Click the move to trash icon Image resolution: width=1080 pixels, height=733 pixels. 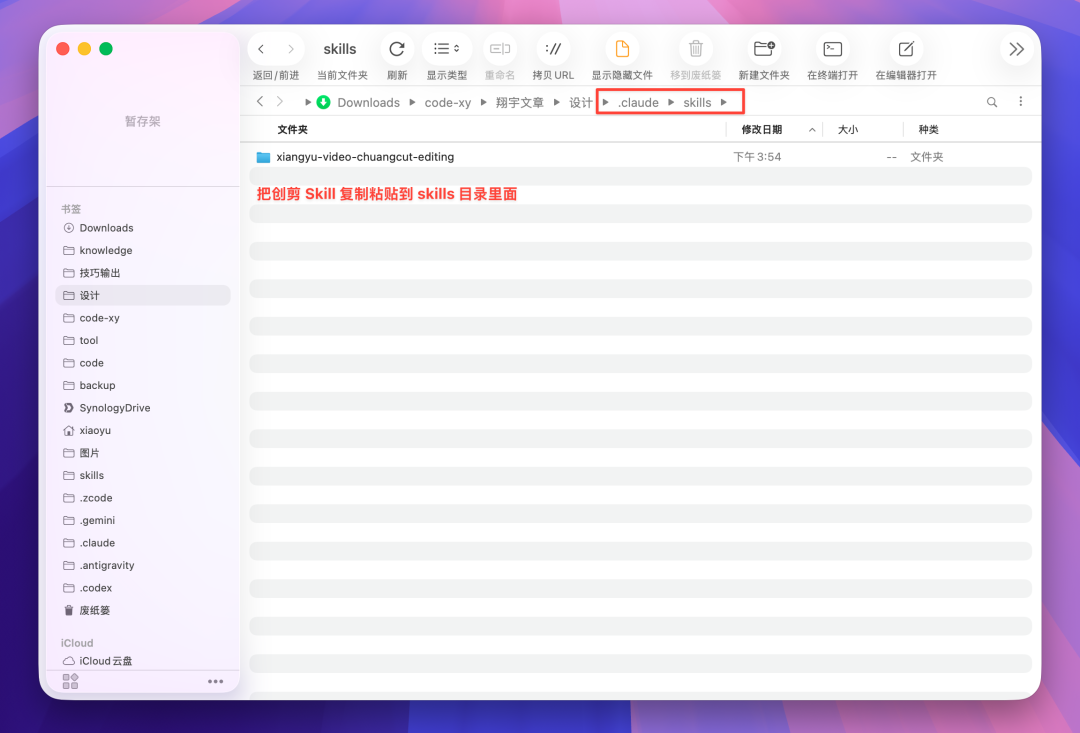coord(696,49)
